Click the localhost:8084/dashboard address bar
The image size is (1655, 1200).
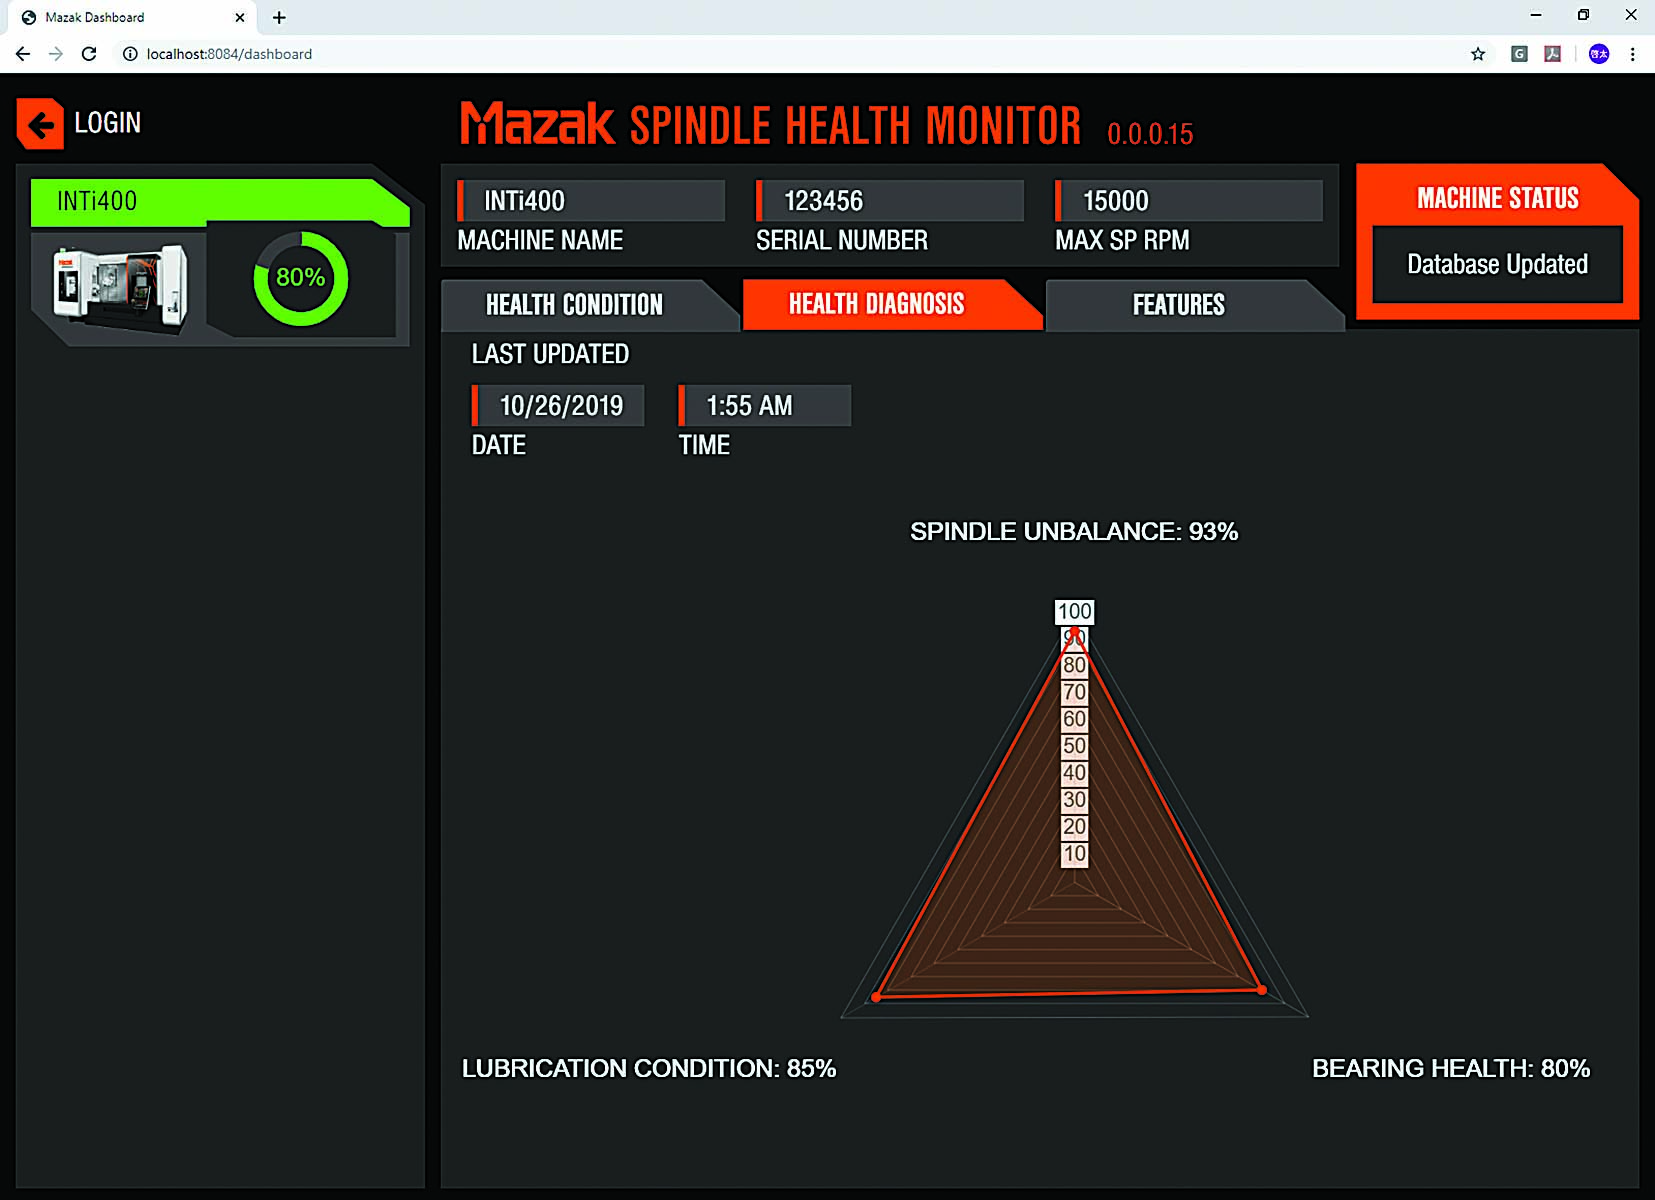[229, 54]
